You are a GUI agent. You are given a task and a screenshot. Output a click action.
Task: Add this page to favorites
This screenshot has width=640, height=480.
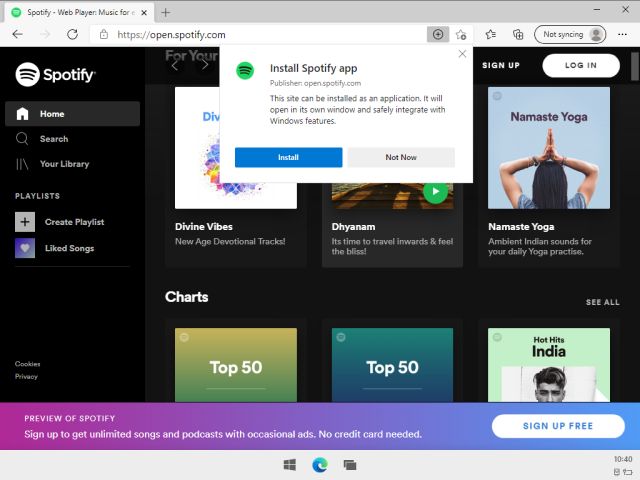[x=461, y=35]
